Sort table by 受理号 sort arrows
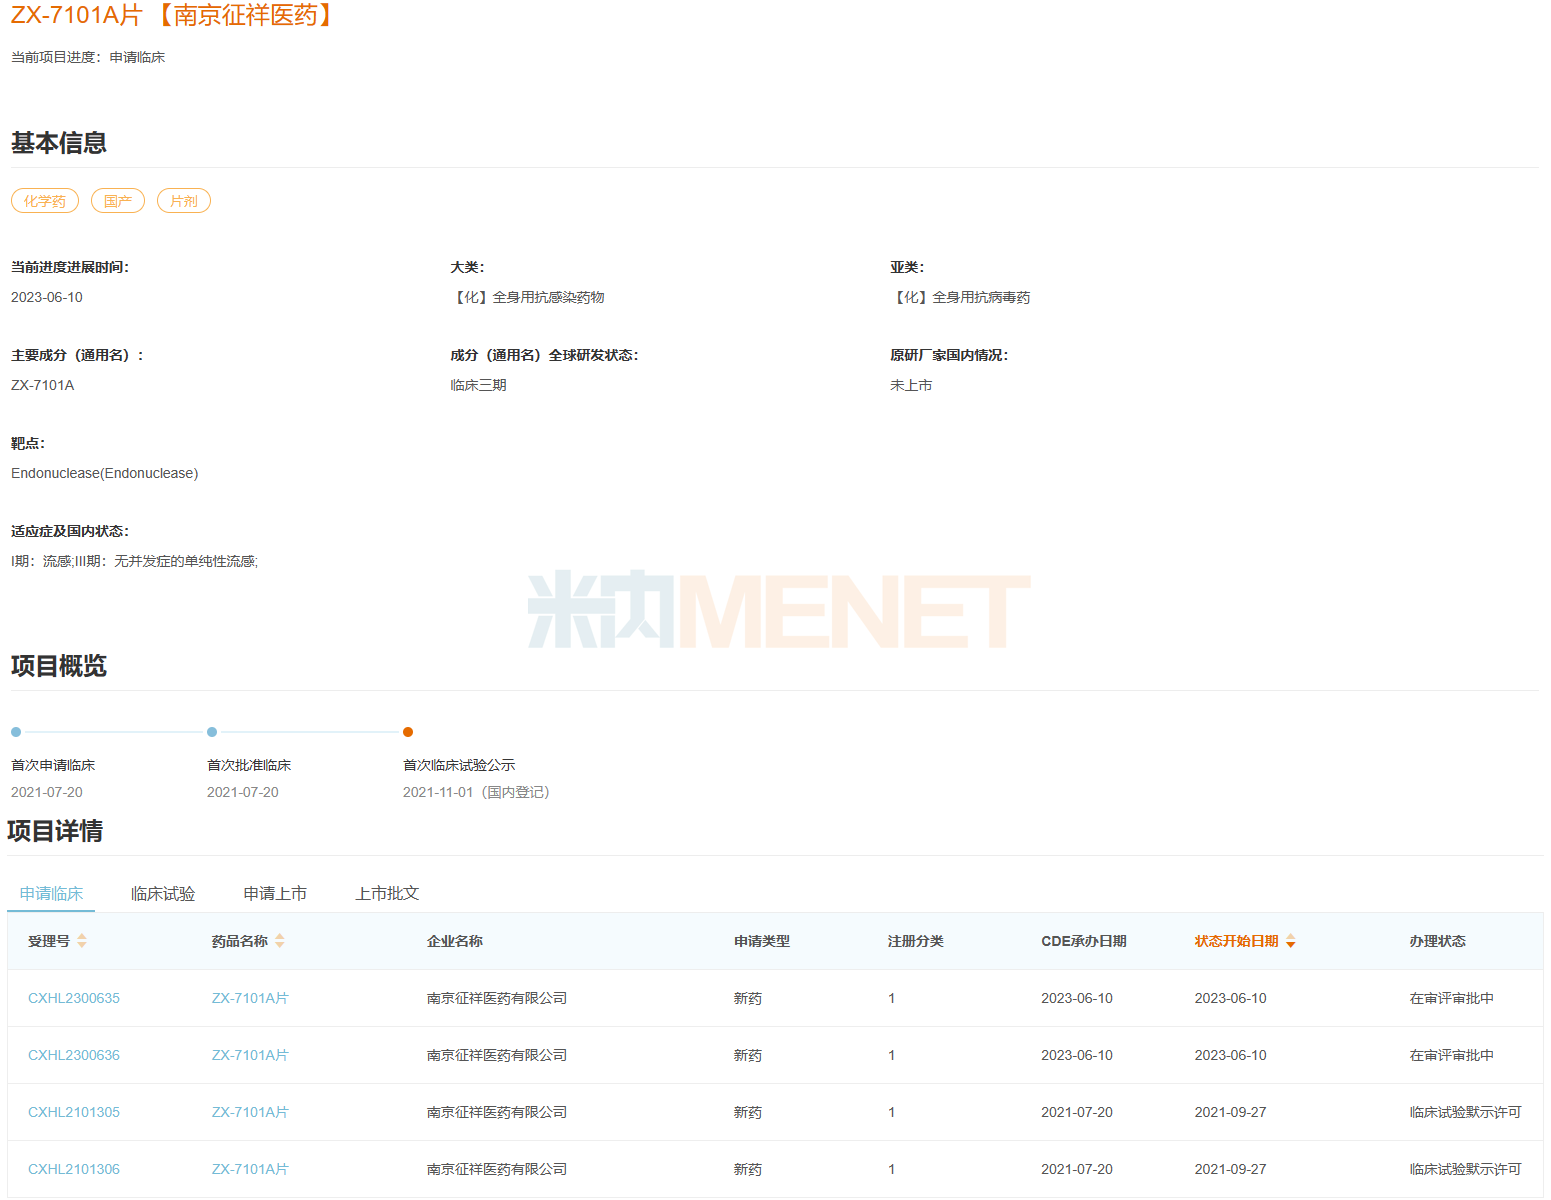The width and height of the screenshot is (1551, 1200). (x=82, y=941)
